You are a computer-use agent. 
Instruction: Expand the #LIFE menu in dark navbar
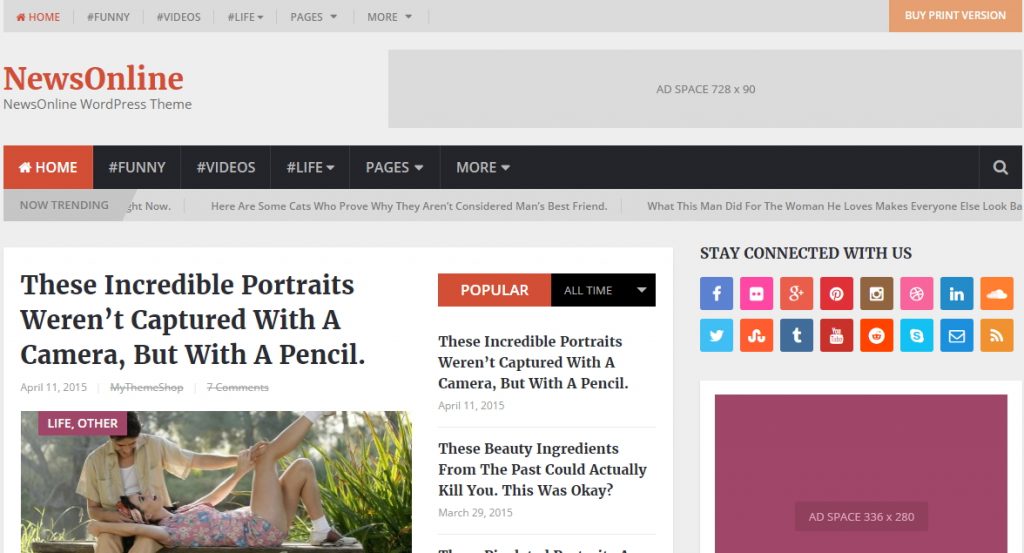pyautogui.click(x=310, y=167)
